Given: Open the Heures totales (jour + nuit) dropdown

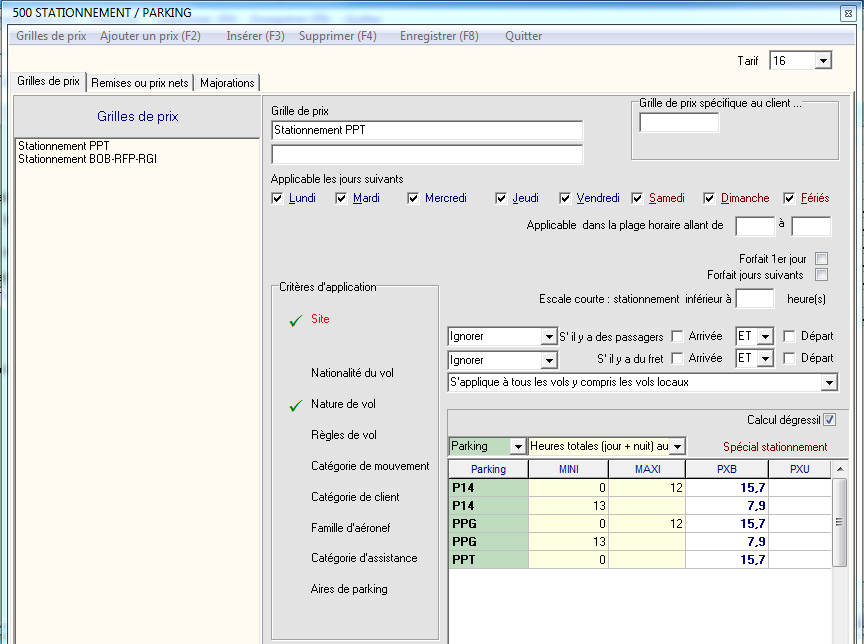Looking at the screenshot, I should click(677, 446).
